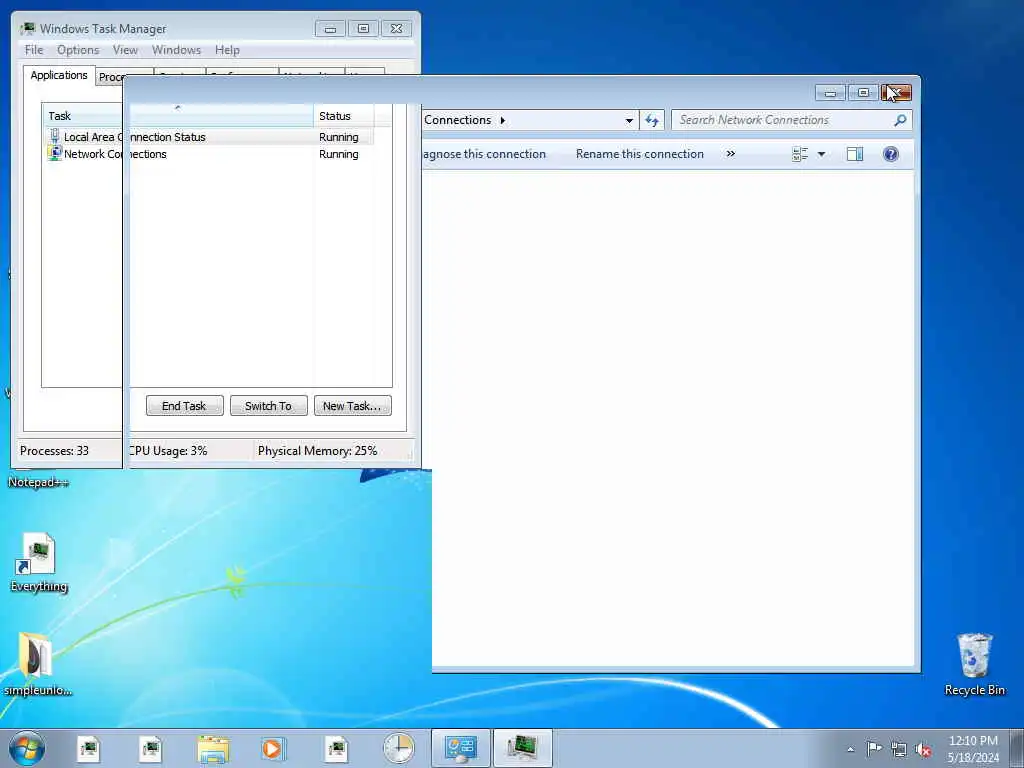The image size is (1024, 768).
Task: Click the refresh button beside address bar
Action: coord(652,120)
